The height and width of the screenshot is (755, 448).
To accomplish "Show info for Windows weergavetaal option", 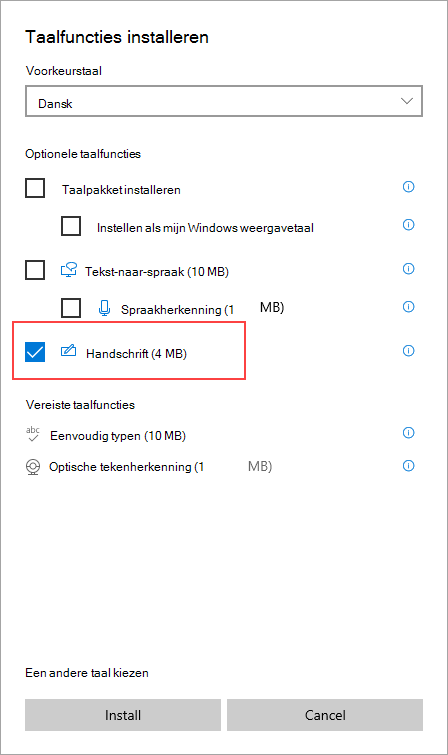I will coord(408,225).
